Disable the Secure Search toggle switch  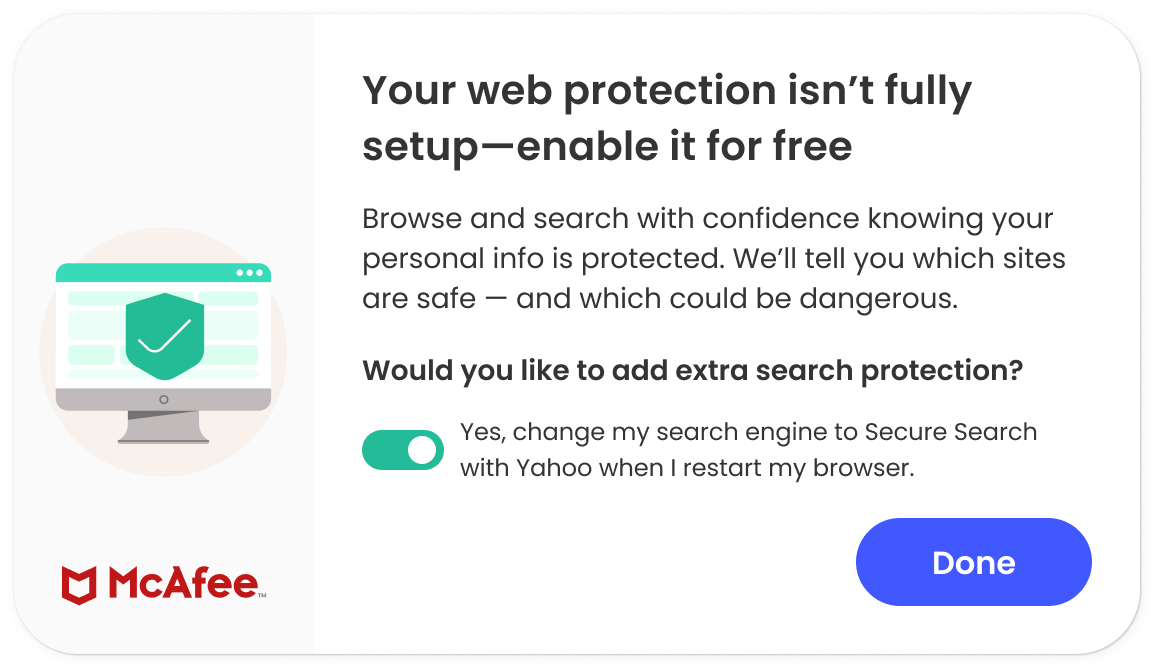(x=402, y=450)
